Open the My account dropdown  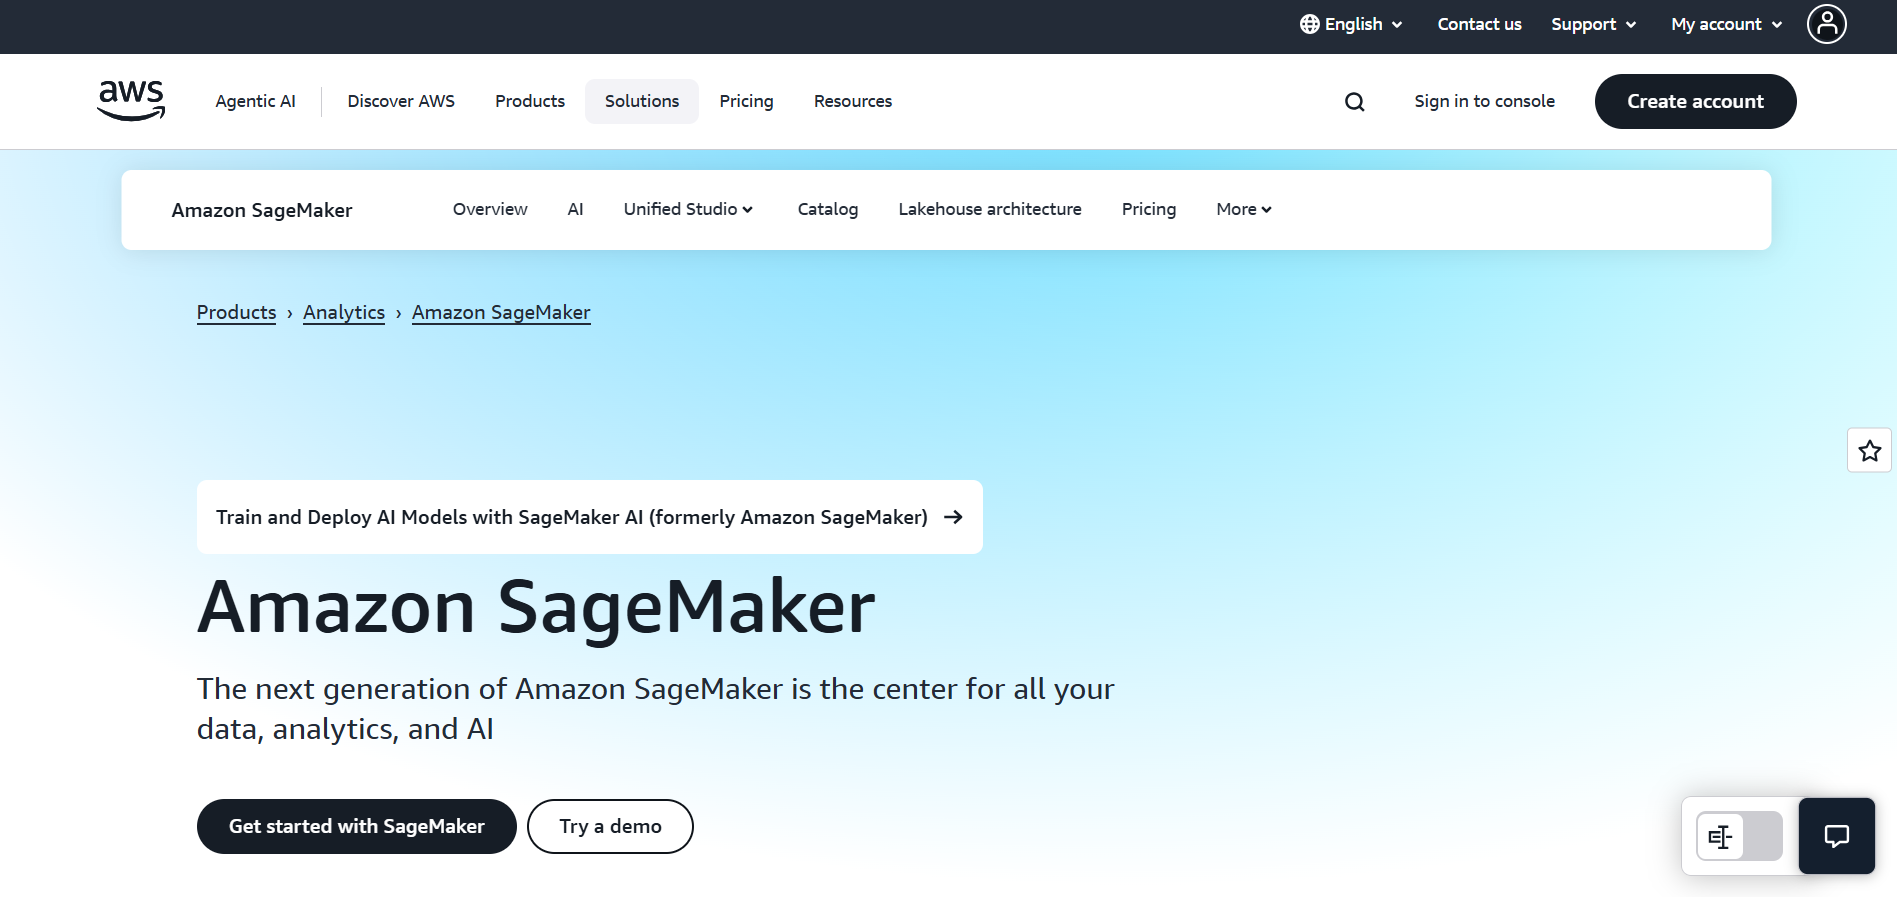(1726, 24)
